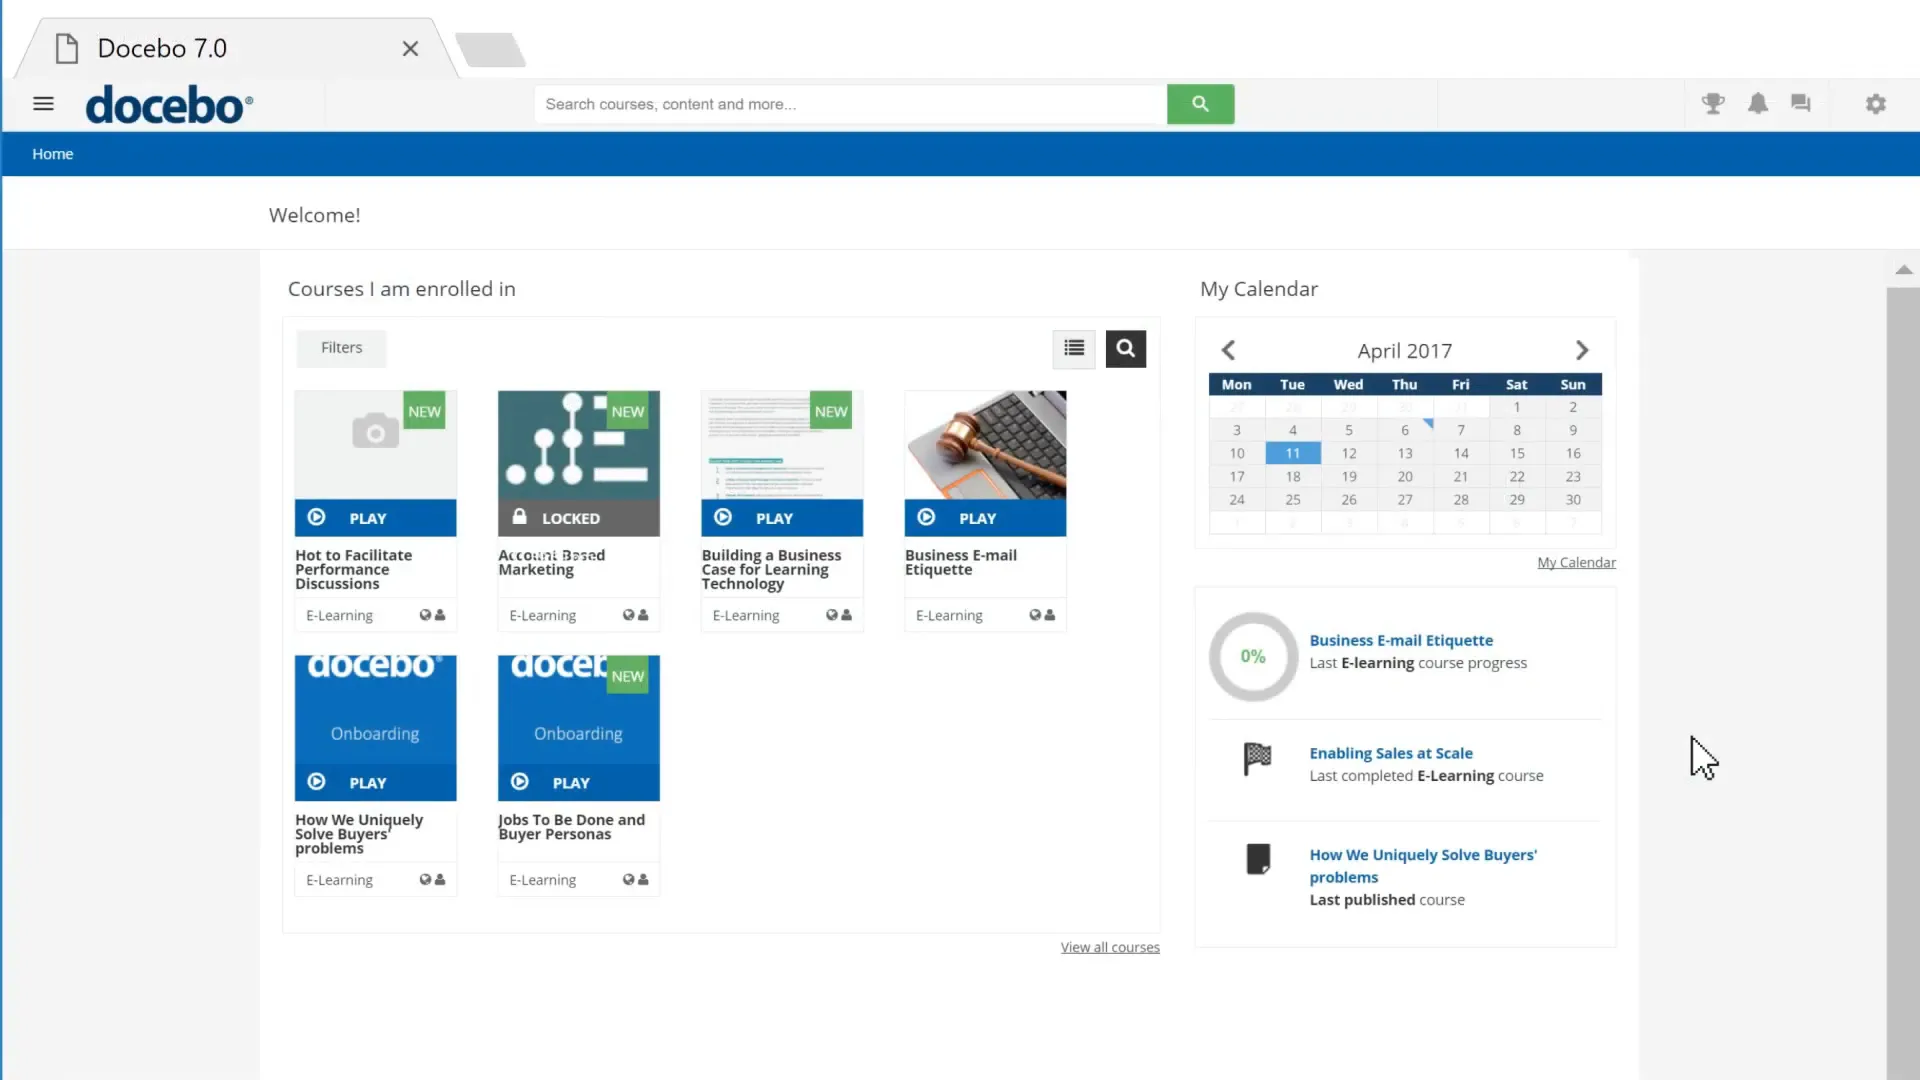1920x1080 pixels.
Task: Open the settings gear icon
Action: (x=1876, y=103)
